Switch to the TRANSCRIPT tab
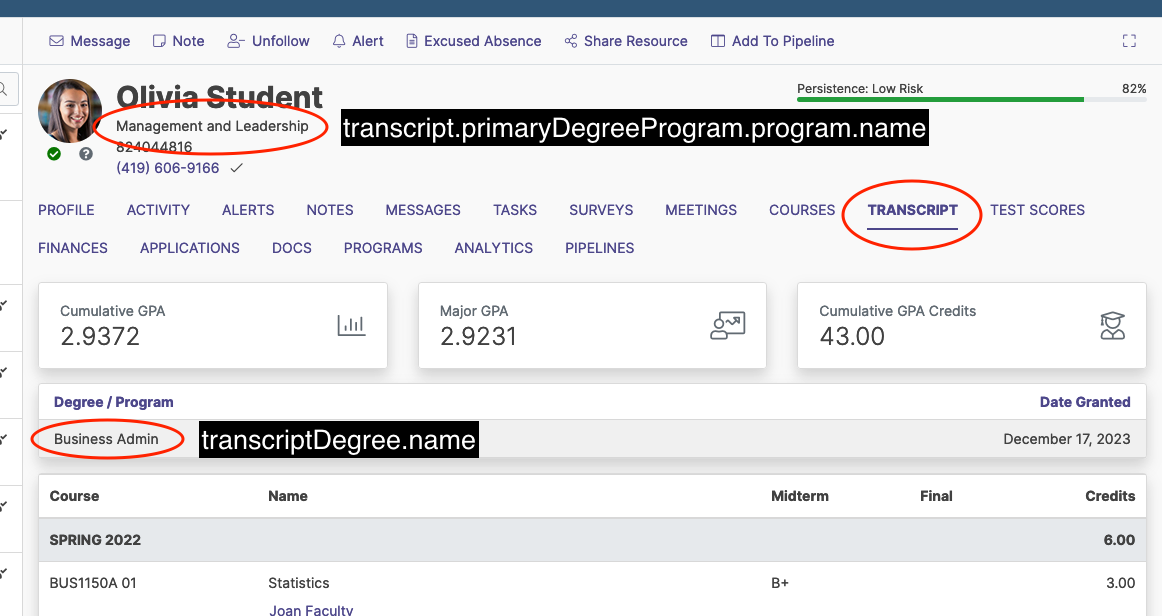The width and height of the screenshot is (1162, 616). [x=912, y=210]
